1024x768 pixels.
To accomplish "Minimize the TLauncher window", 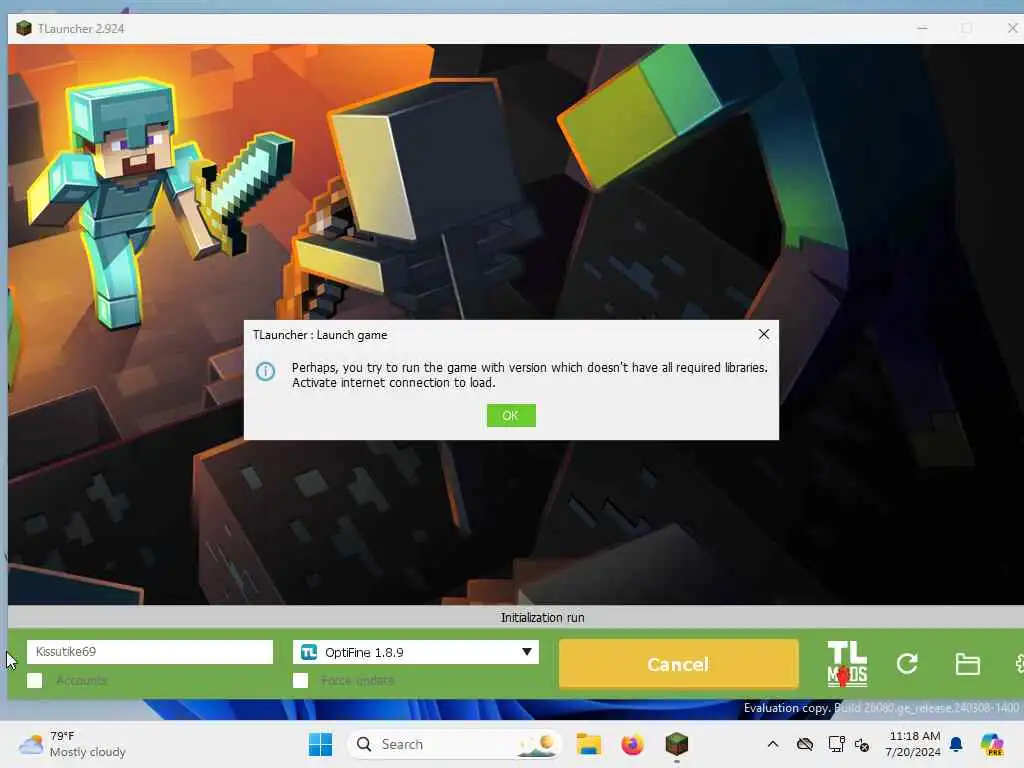I will point(922,28).
